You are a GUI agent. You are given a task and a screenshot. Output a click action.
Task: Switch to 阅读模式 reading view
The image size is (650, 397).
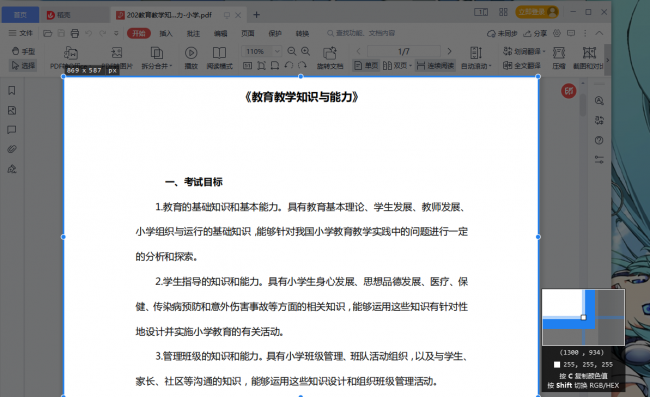(219, 57)
